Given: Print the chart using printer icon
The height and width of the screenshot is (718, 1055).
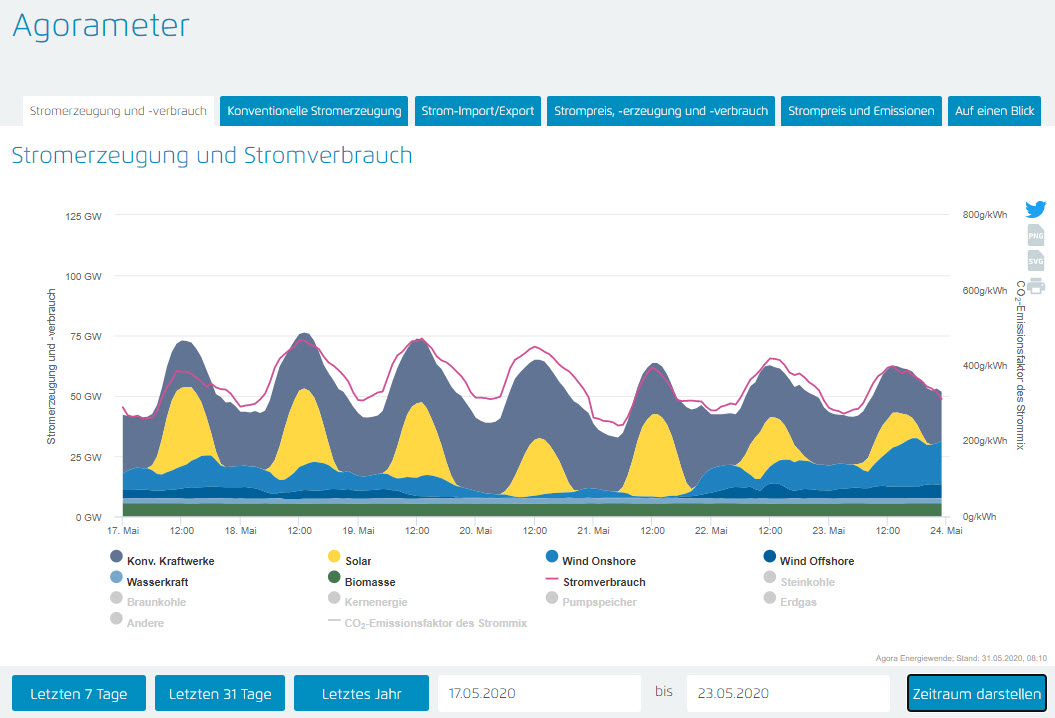Looking at the screenshot, I should coord(1035,286).
